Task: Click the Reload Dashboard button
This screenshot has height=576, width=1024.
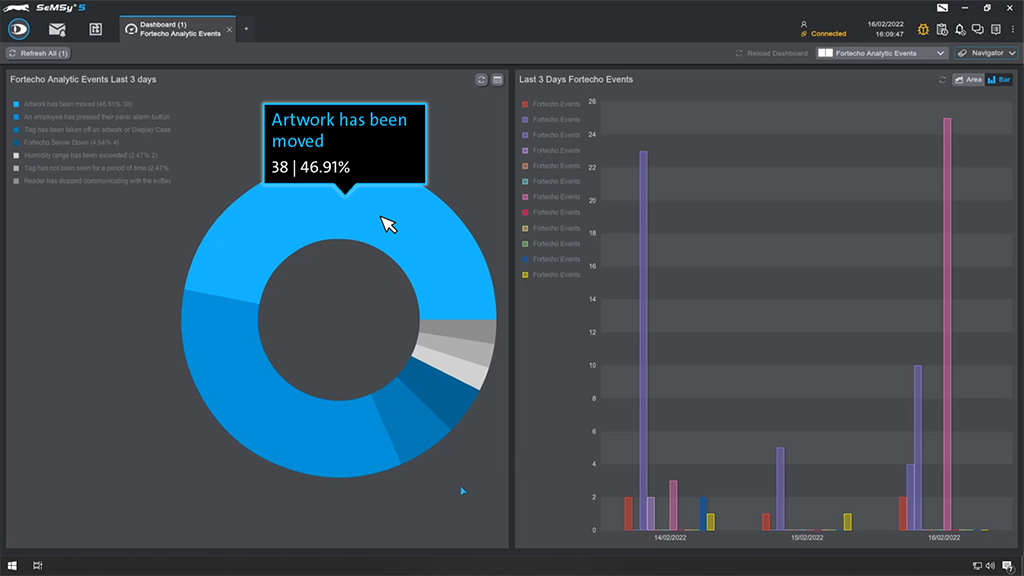Action: [x=770, y=53]
